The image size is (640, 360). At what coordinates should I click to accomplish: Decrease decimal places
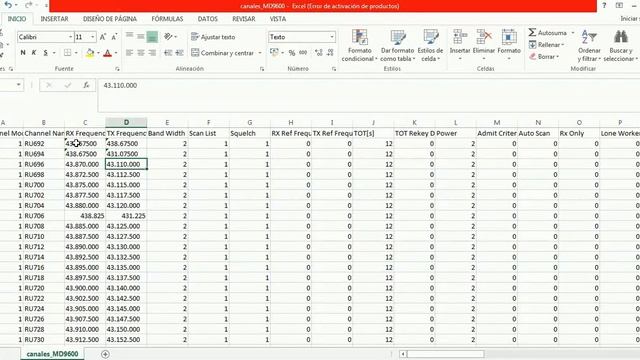[x=330, y=53]
